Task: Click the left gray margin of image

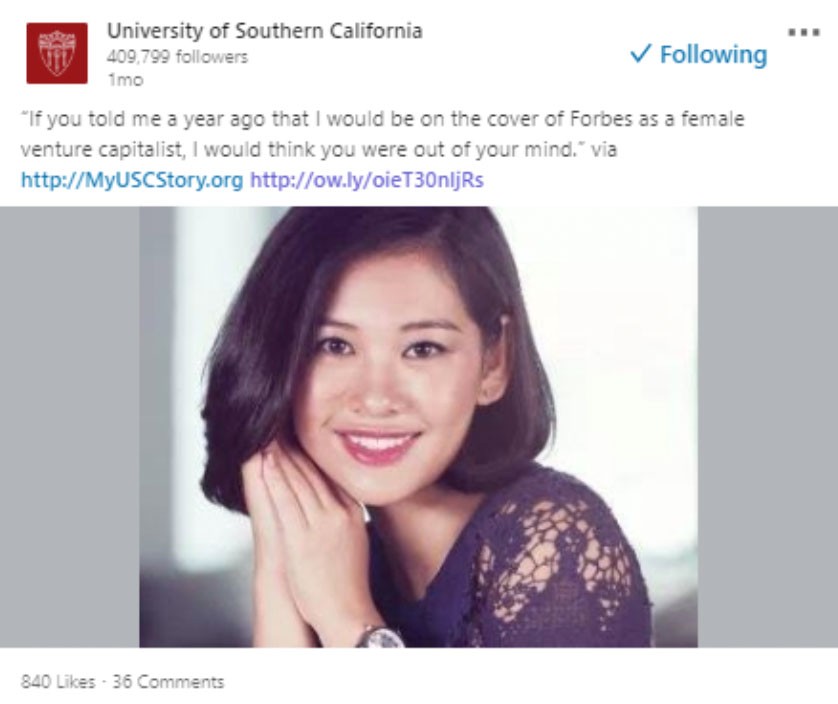Action: [69, 426]
